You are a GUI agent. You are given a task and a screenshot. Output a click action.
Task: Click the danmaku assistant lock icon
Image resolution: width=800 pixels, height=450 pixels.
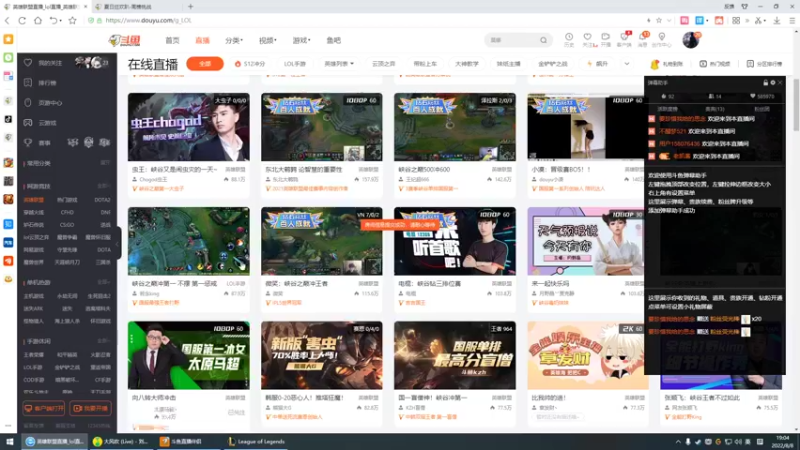[765, 83]
